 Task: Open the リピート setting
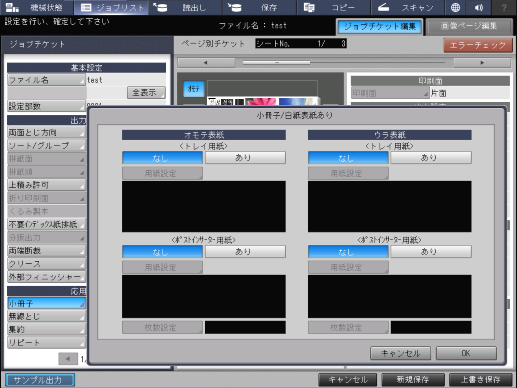pos(46,342)
